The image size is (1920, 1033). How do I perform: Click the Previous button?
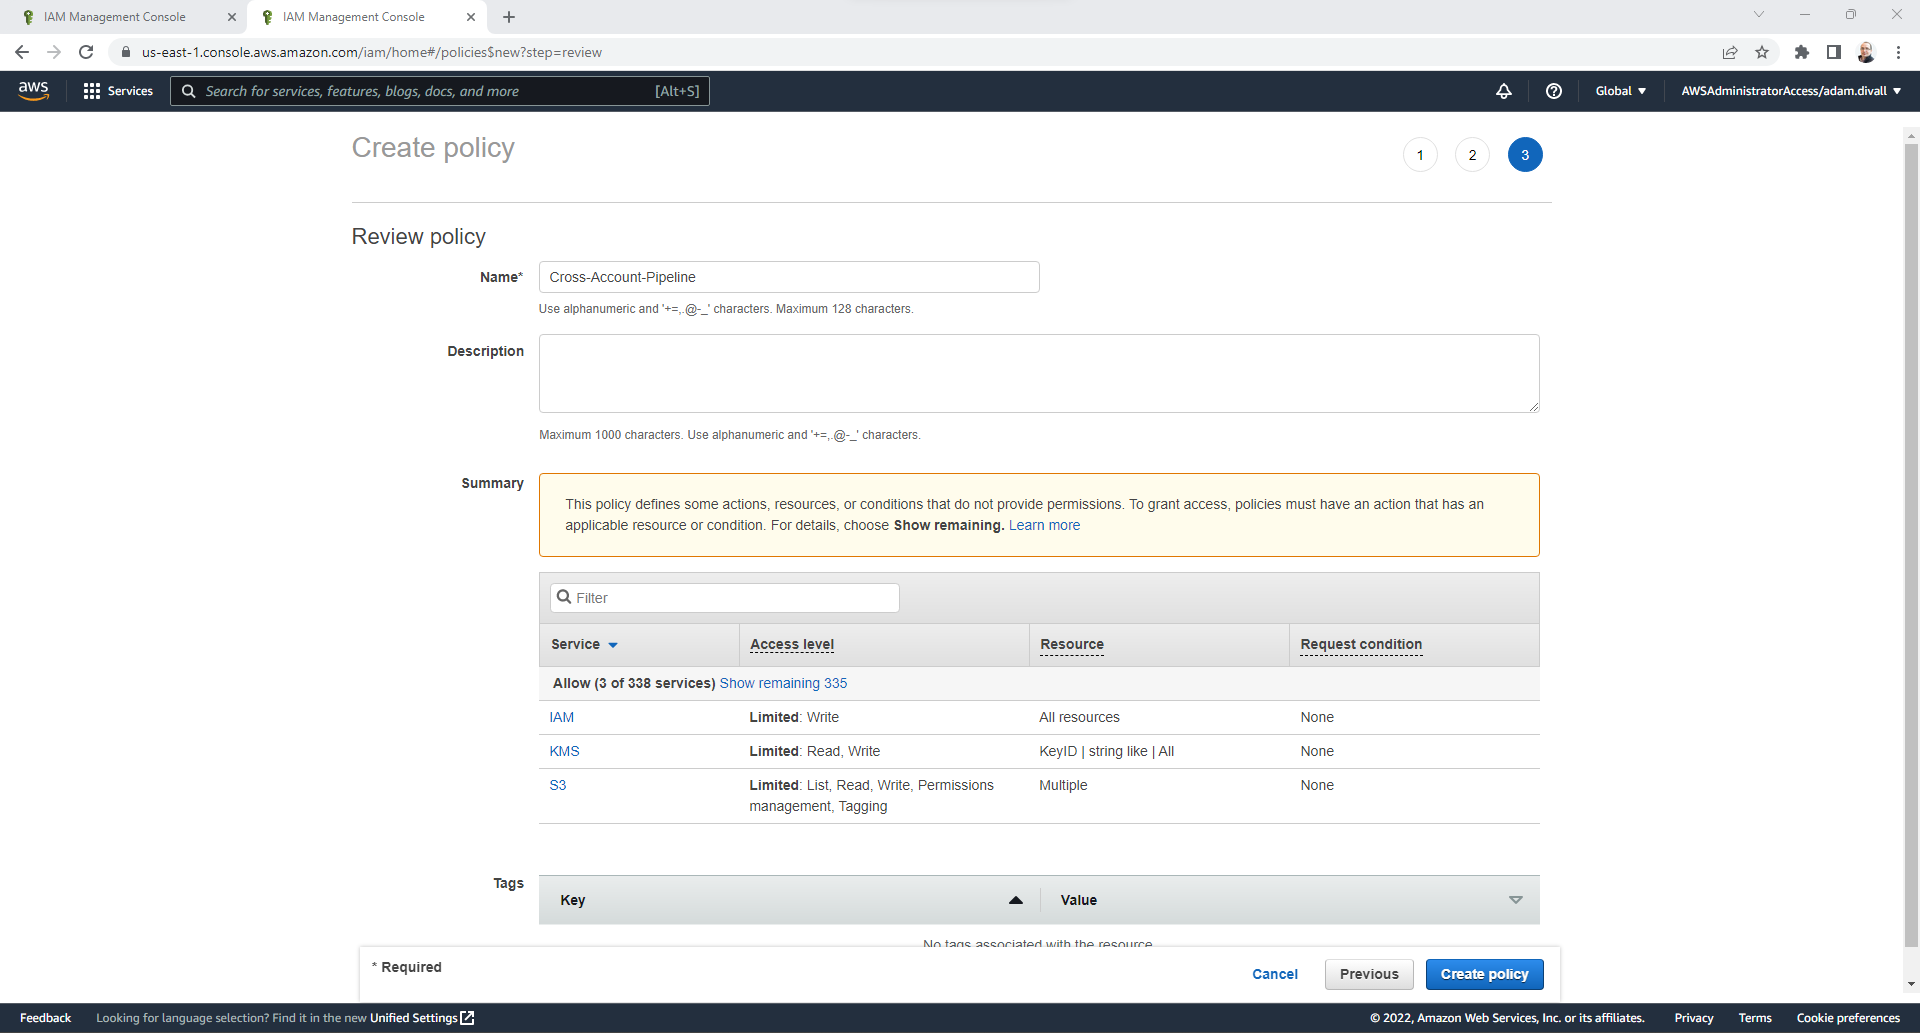click(1368, 974)
